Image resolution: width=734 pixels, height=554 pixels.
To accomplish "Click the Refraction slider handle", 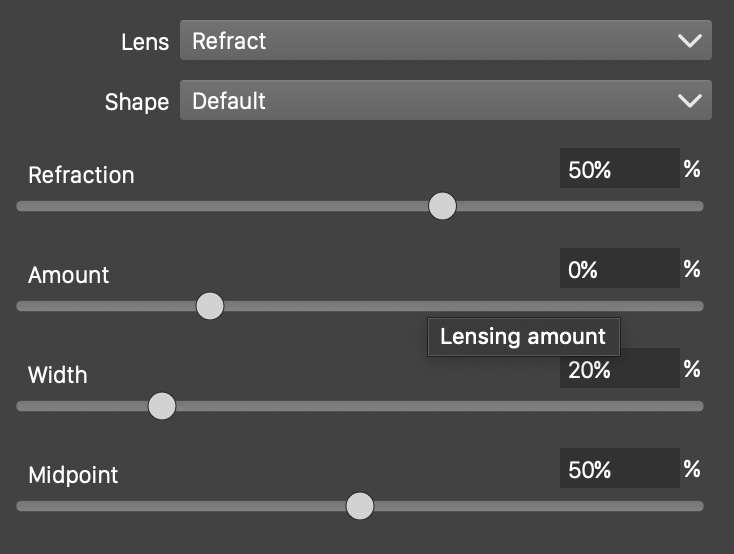I will click(442, 206).
